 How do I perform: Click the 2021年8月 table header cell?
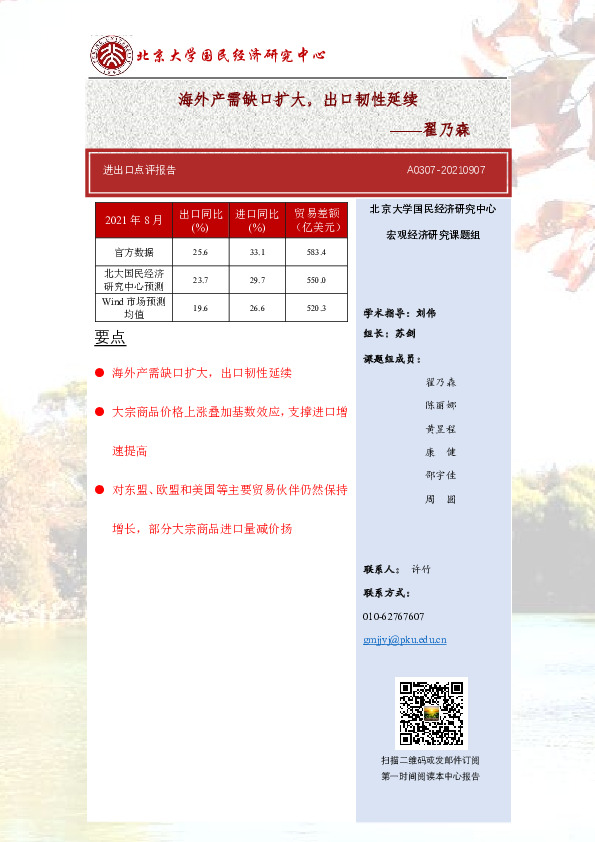click(134, 220)
